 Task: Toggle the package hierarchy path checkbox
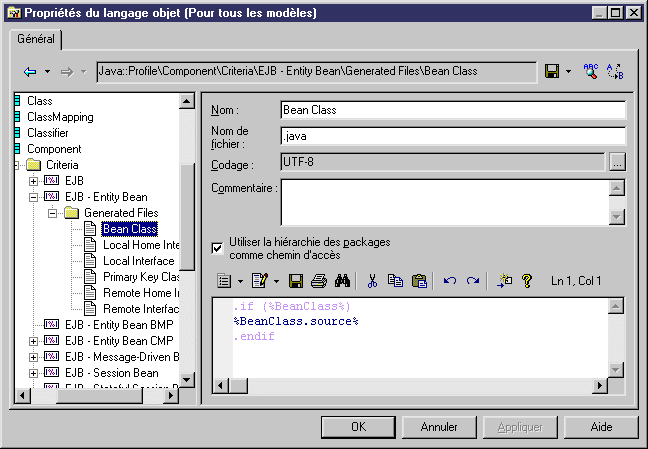(x=218, y=247)
